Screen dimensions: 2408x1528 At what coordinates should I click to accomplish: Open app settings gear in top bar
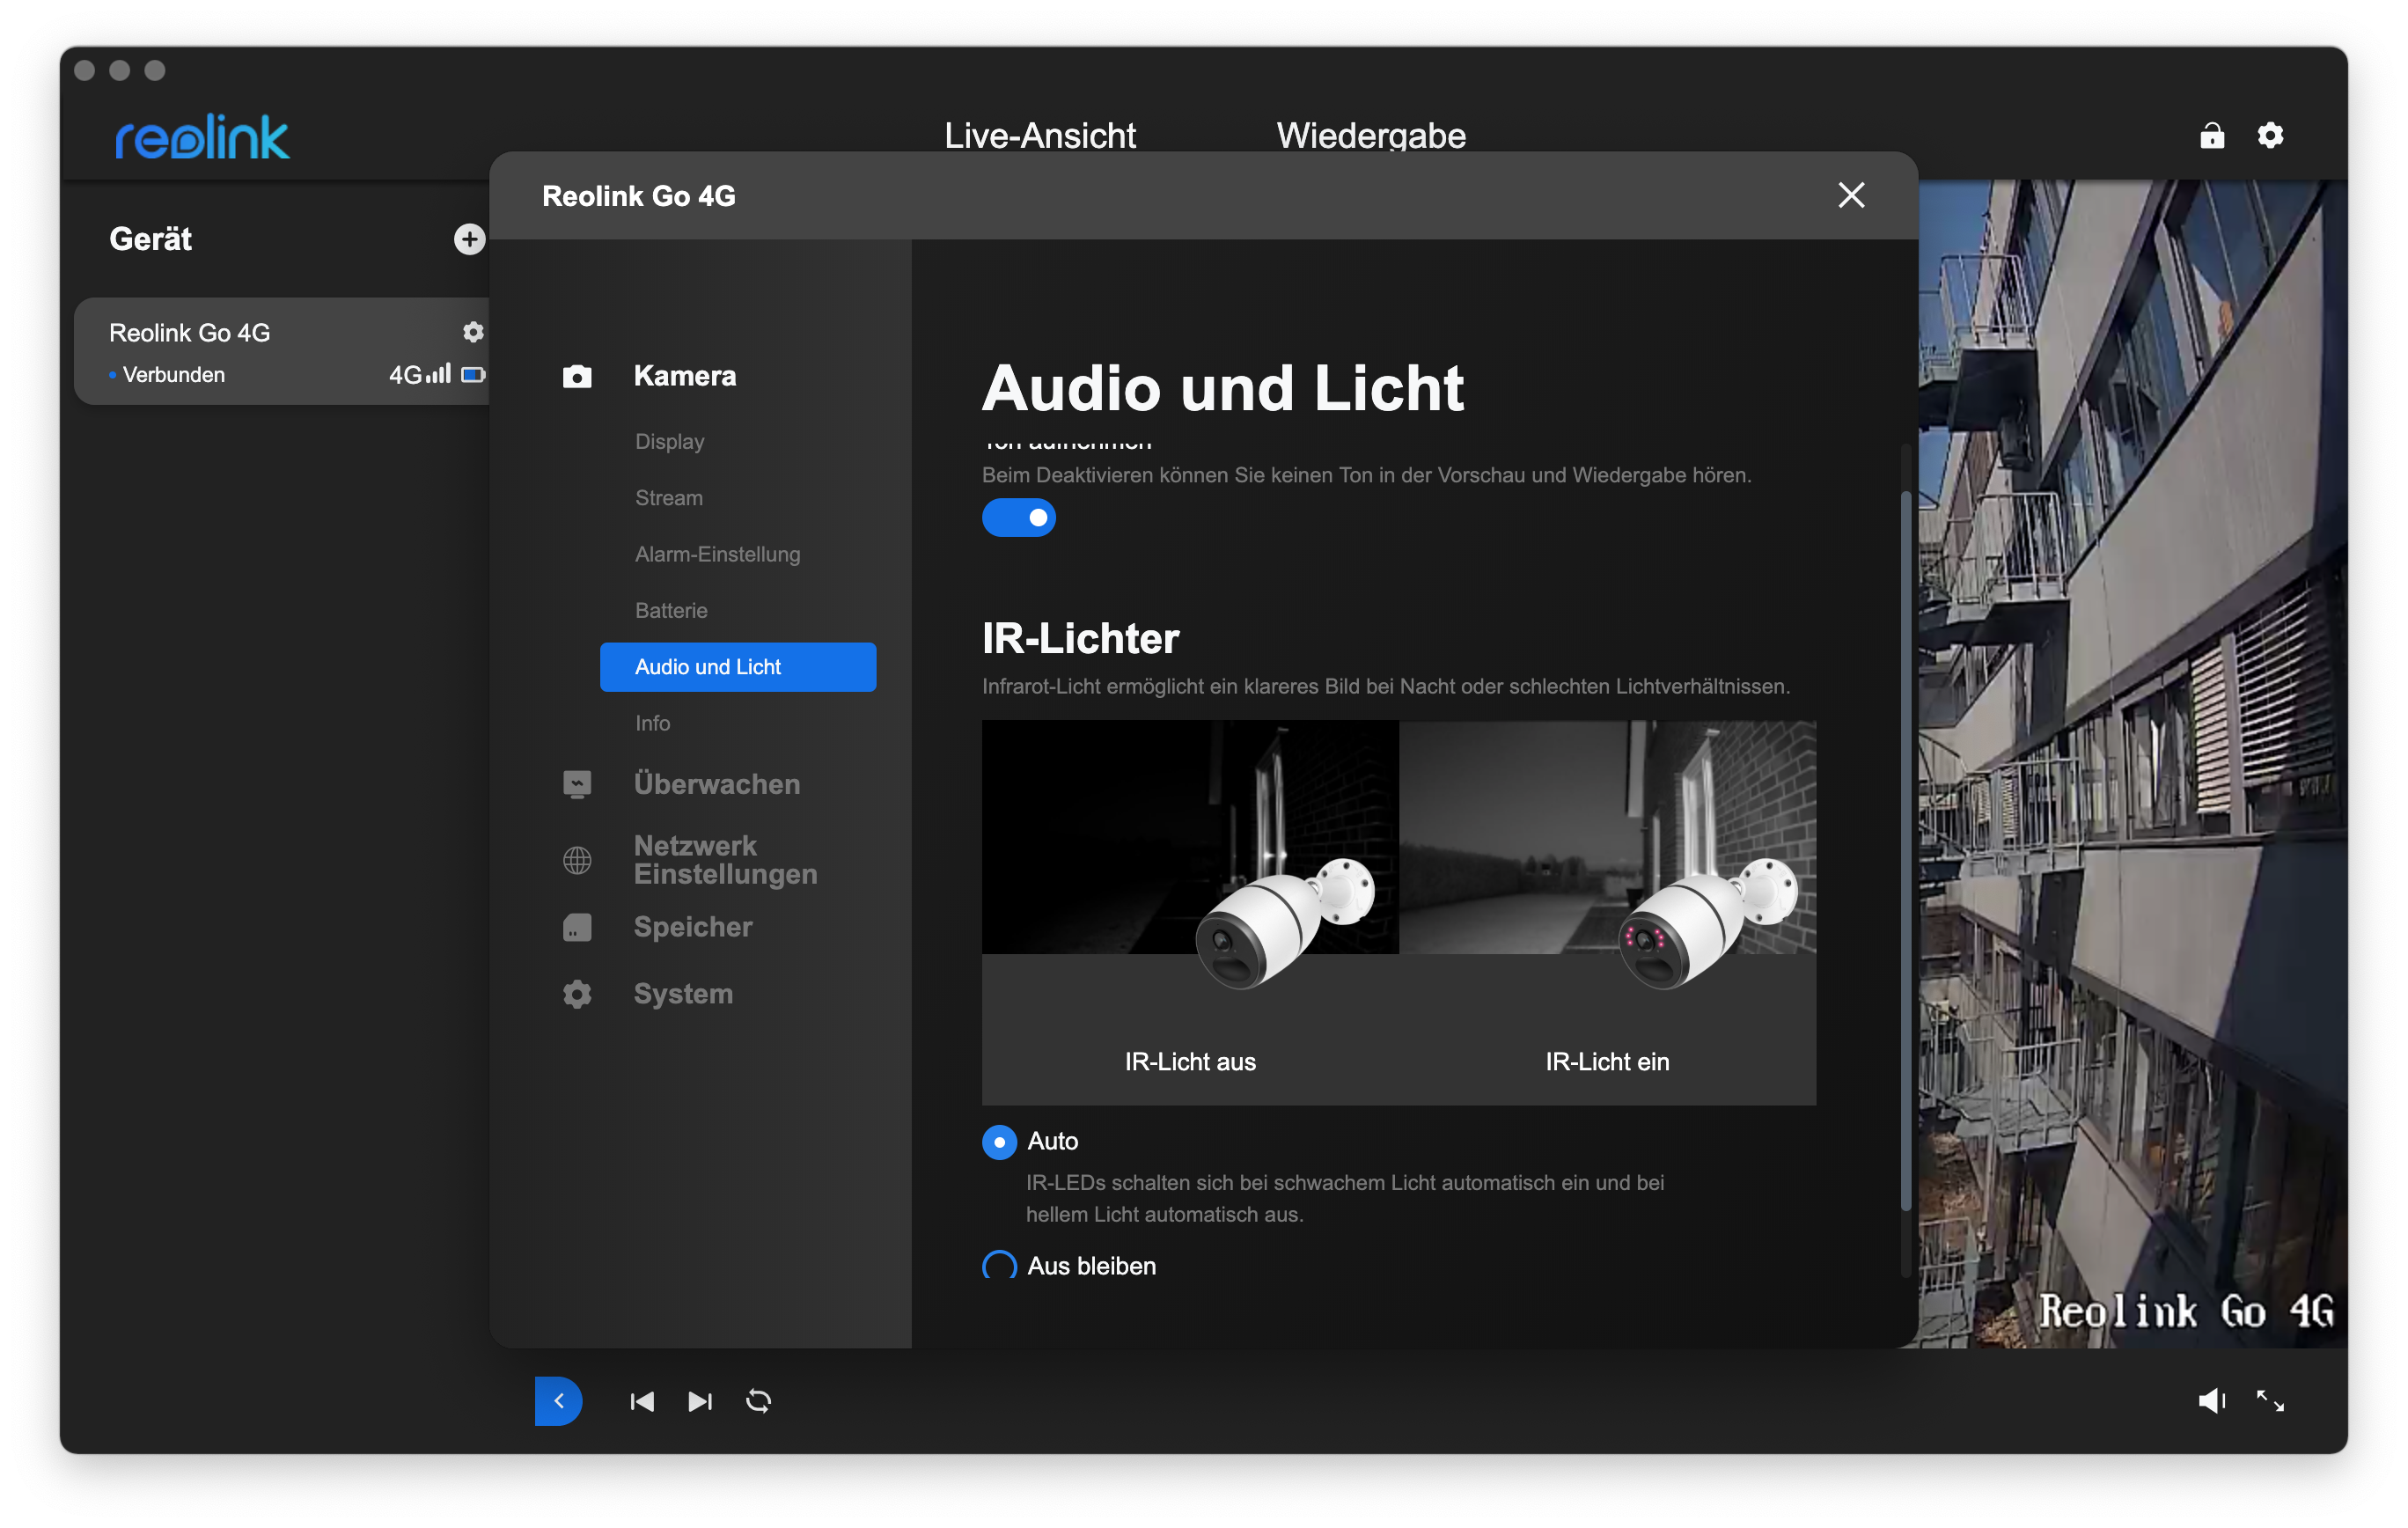(x=2270, y=136)
